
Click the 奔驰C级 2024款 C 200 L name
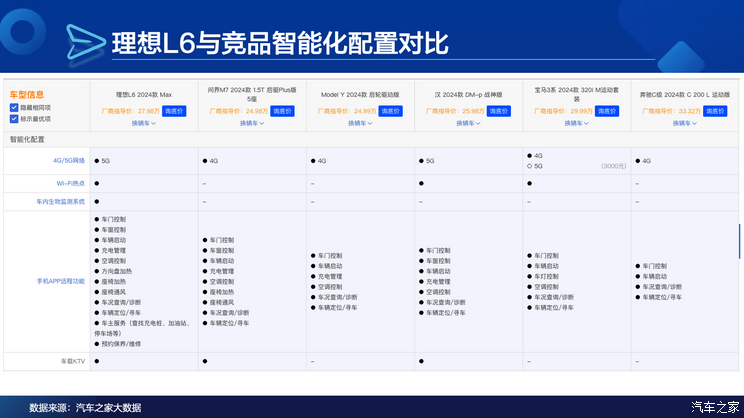(685, 95)
